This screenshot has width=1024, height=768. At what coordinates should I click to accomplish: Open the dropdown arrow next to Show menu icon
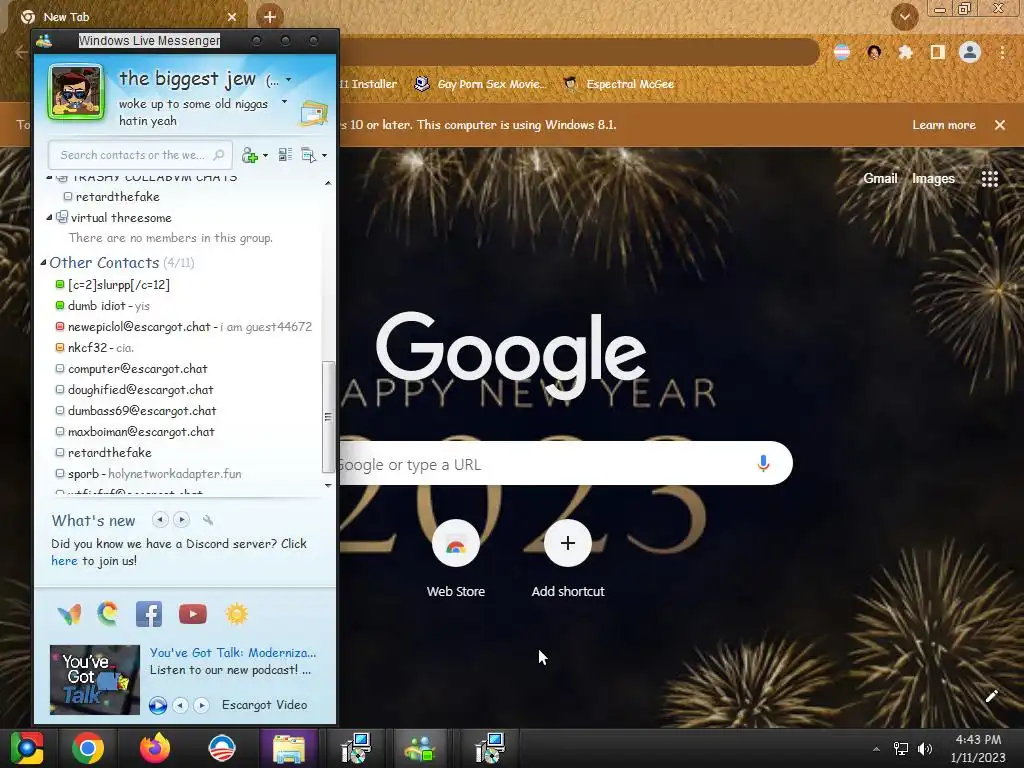coord(325,155)
